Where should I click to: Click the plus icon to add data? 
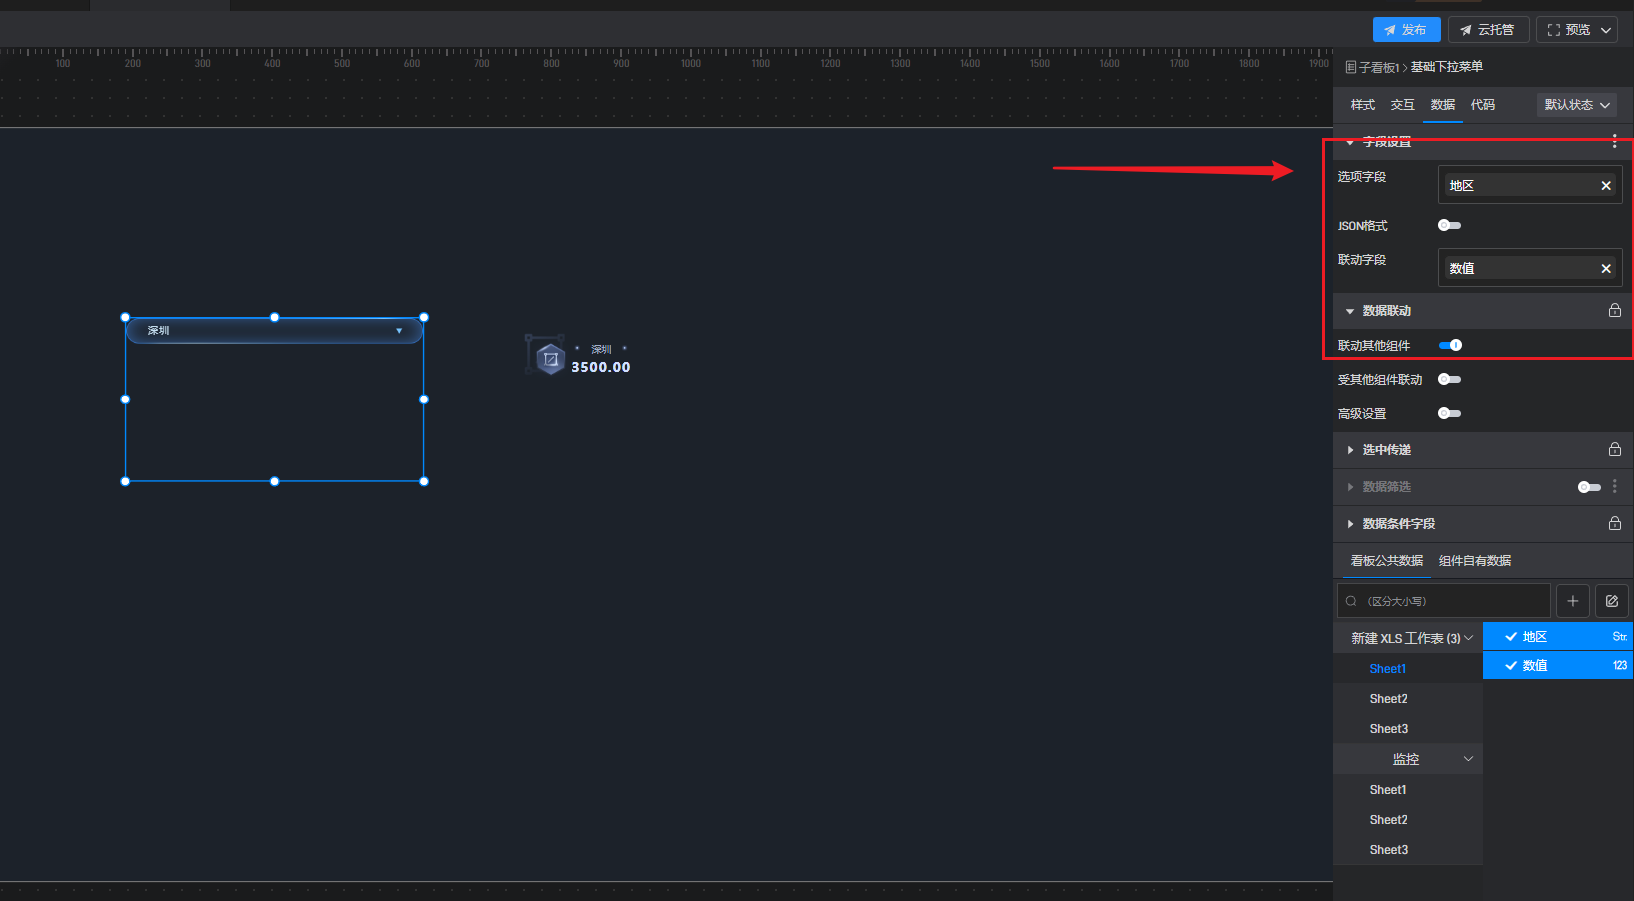pos(1572,601)
